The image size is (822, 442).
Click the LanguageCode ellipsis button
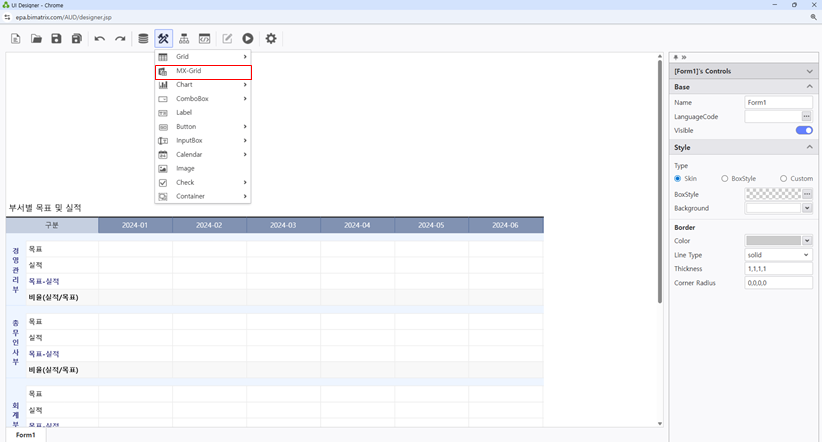[x=806, y=116]
